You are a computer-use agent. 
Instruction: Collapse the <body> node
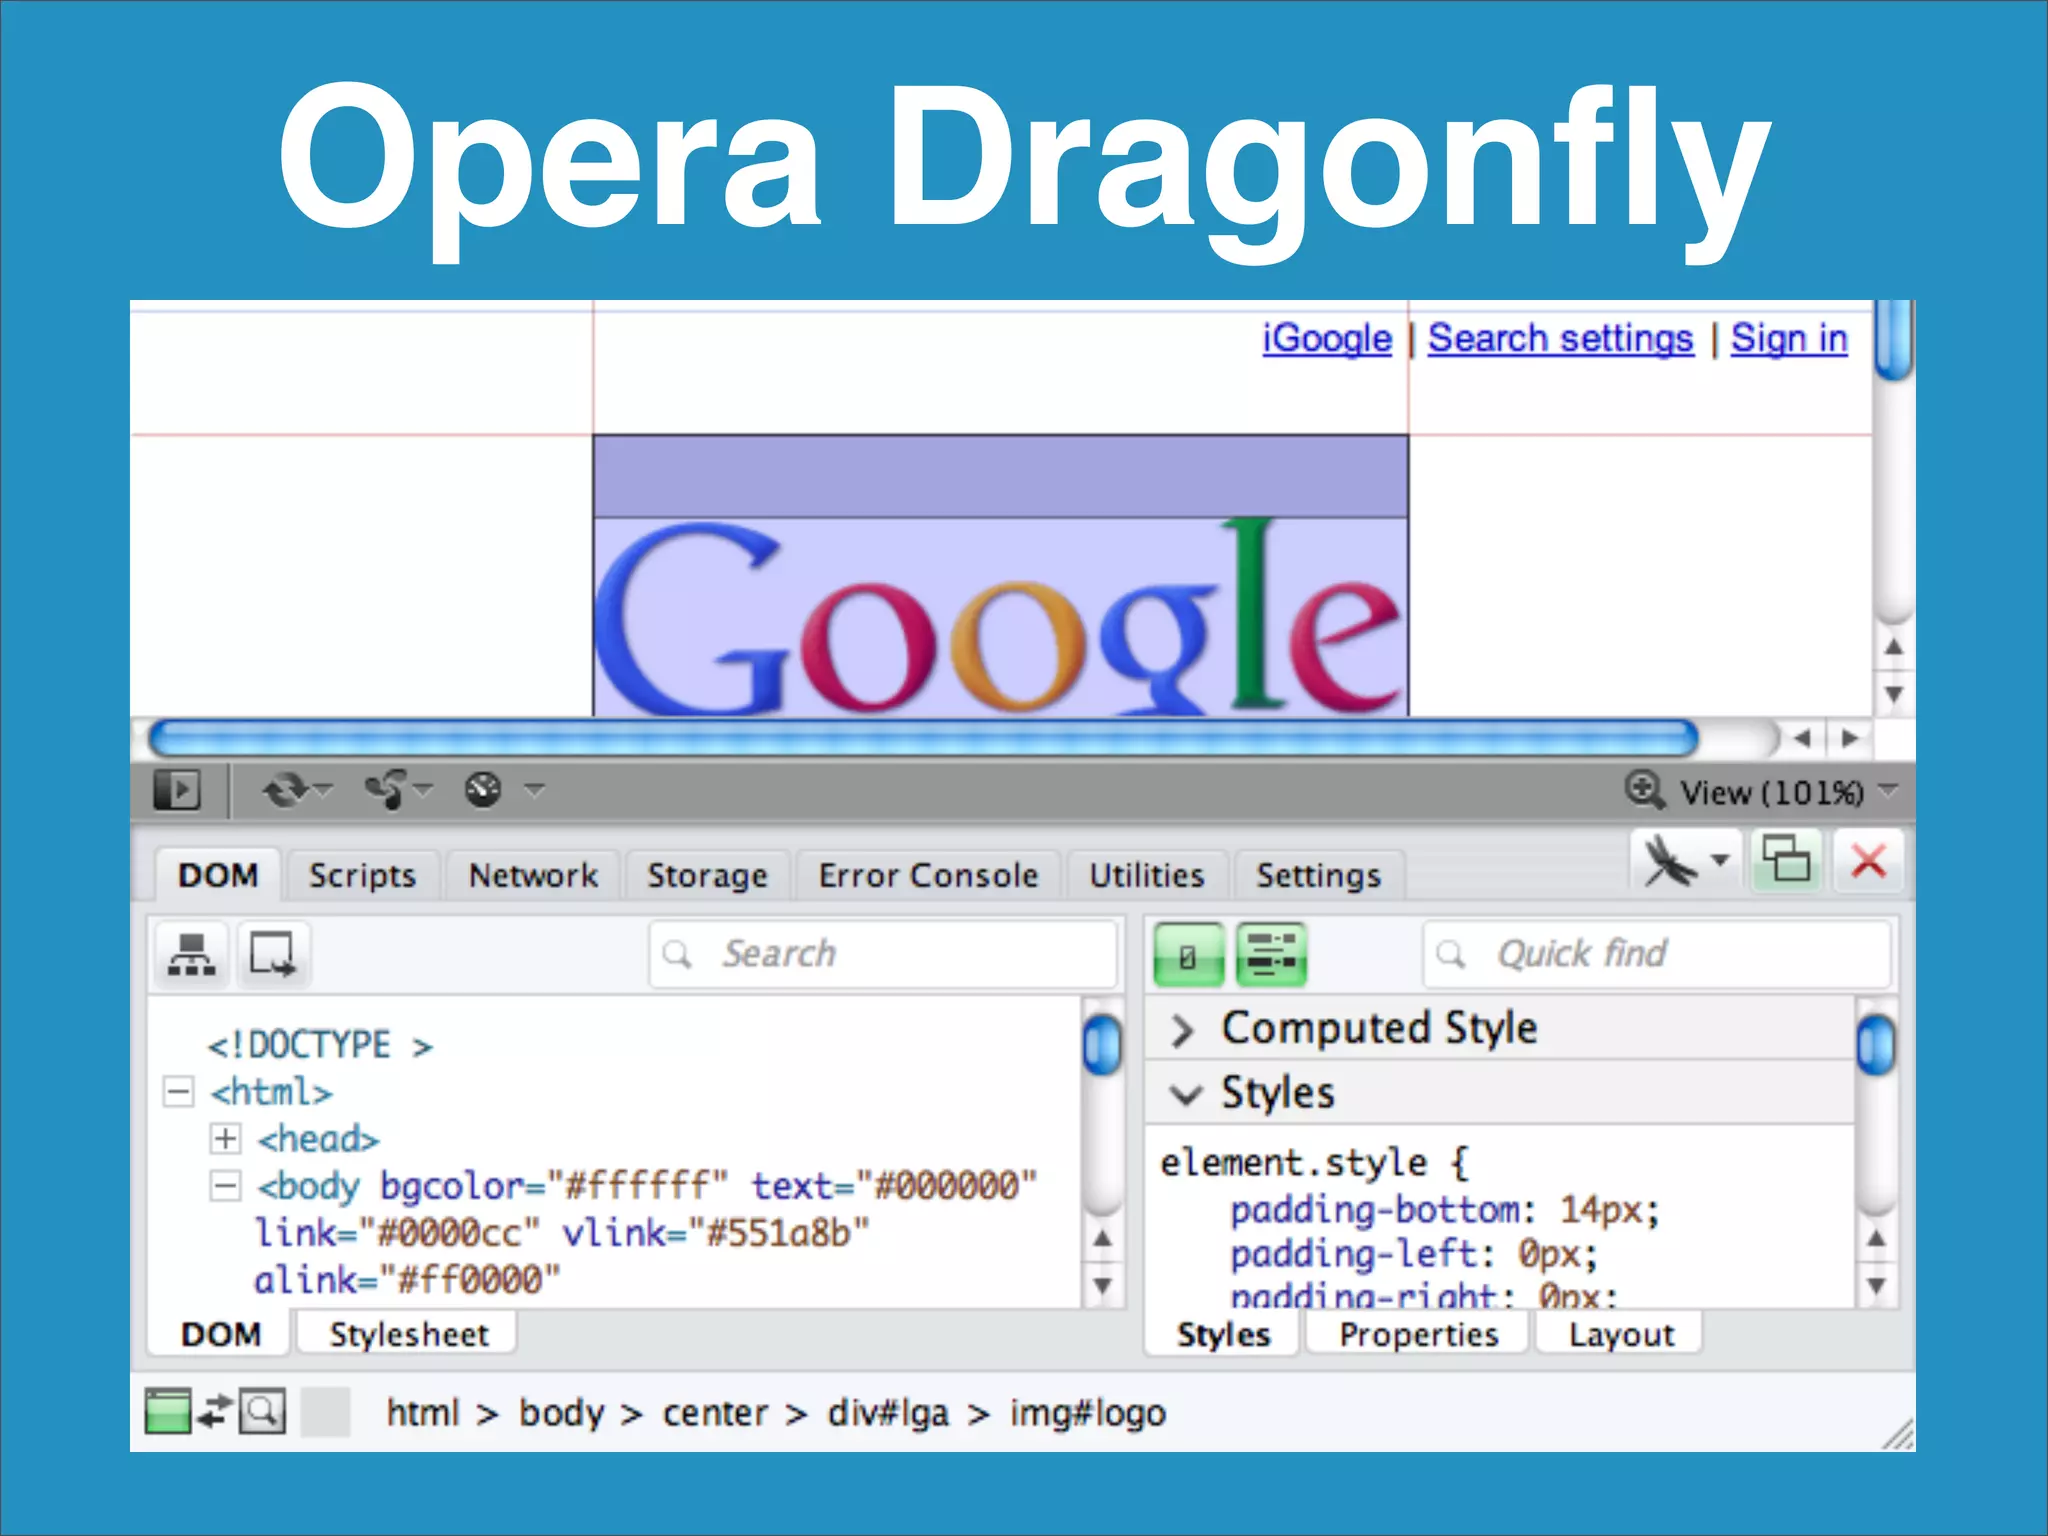point(225,1186)
